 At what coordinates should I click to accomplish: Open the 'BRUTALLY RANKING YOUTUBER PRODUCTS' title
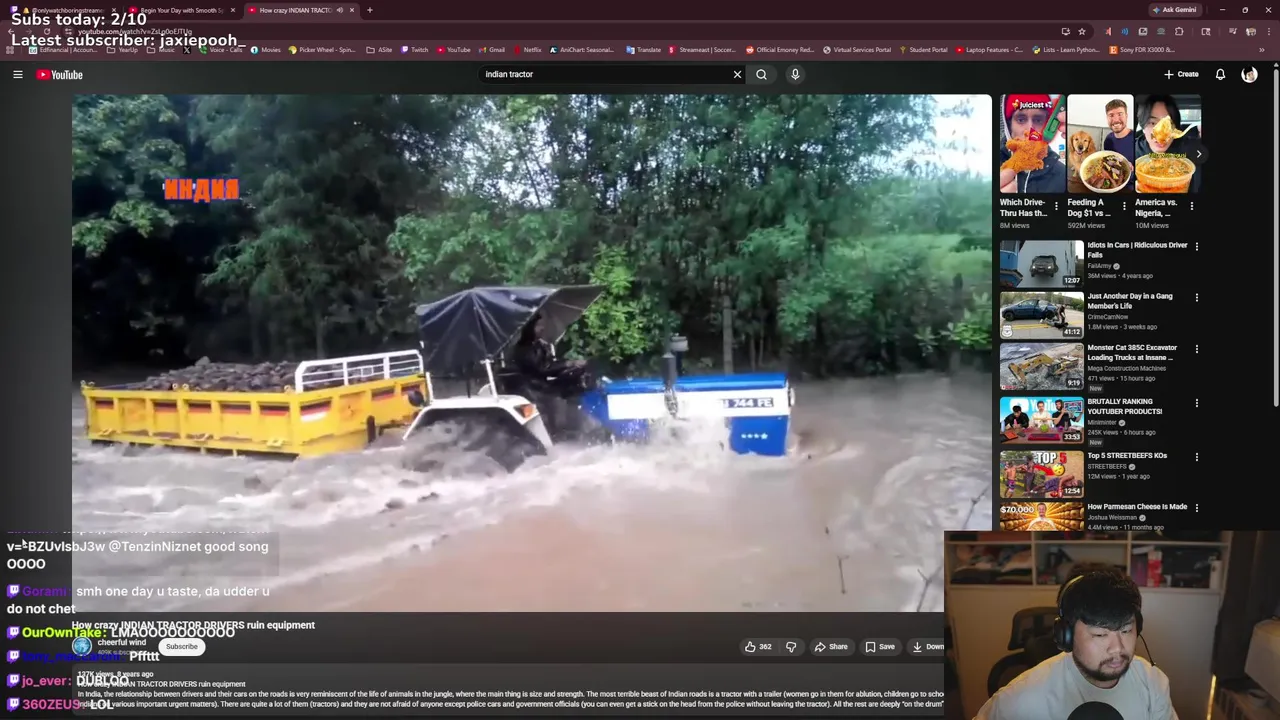(1124, 406)
